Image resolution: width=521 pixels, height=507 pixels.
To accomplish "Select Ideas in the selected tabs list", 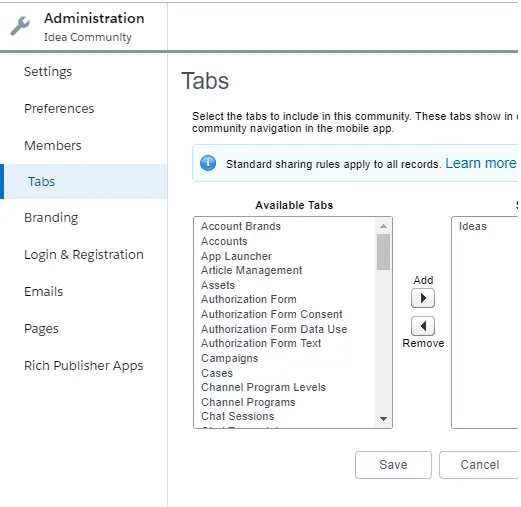I will (x=473, y=226).
